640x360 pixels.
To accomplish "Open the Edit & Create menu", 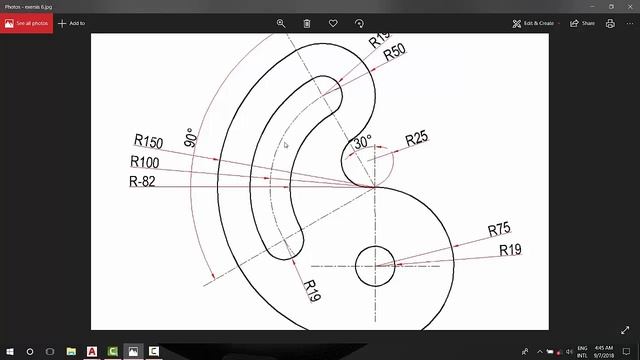I will pyautogui.click(x=536, y=23).
